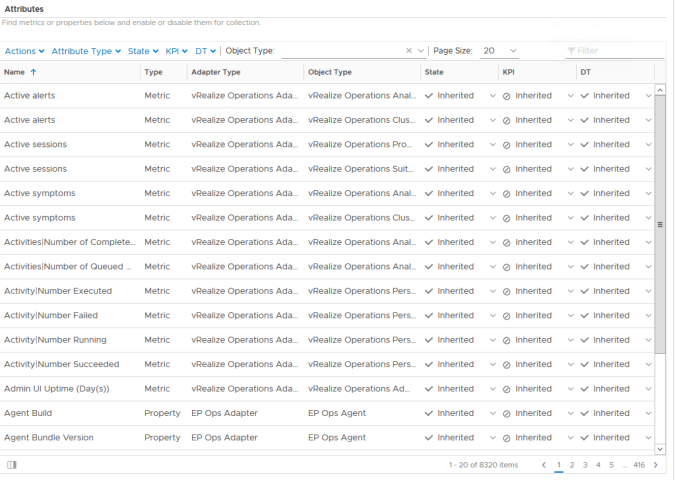Click KPI disabled icon in Agent Build row
675x480 pixels.
[x=507, y=414]
